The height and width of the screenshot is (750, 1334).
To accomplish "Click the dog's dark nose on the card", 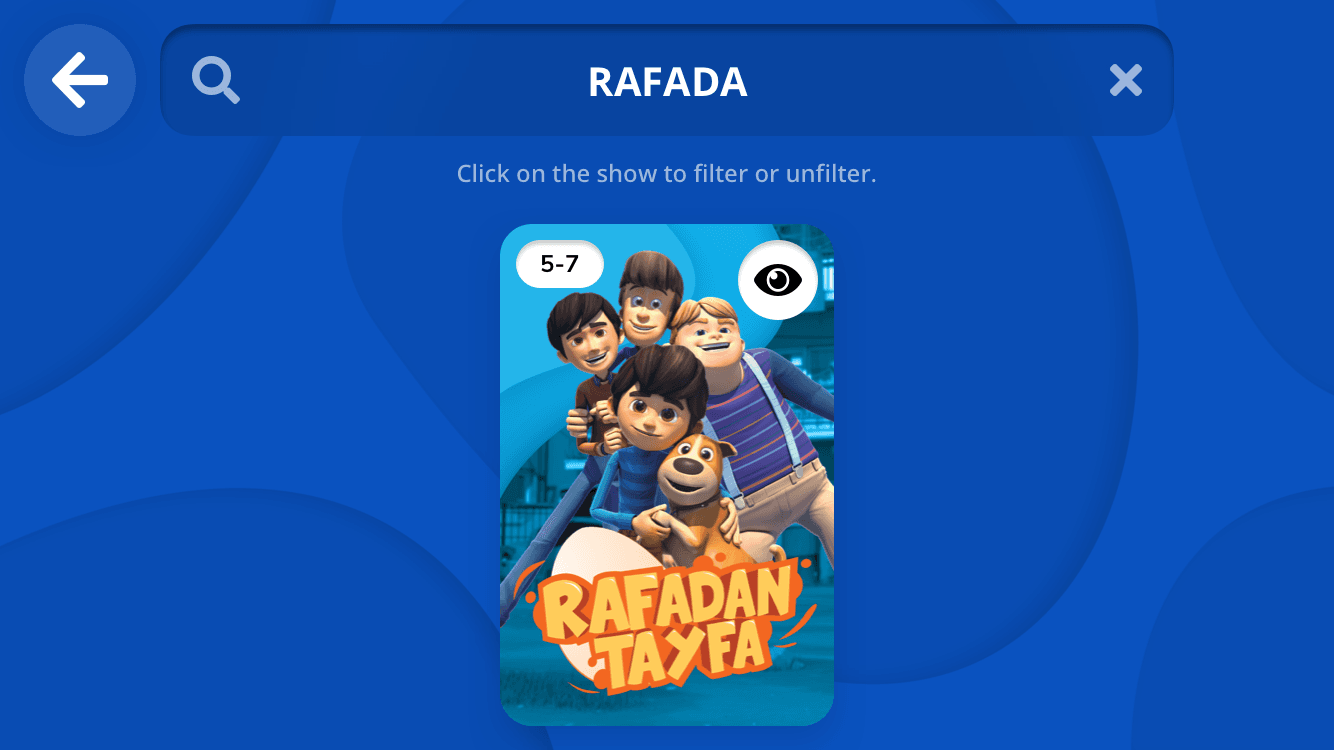I will [688, 466].
